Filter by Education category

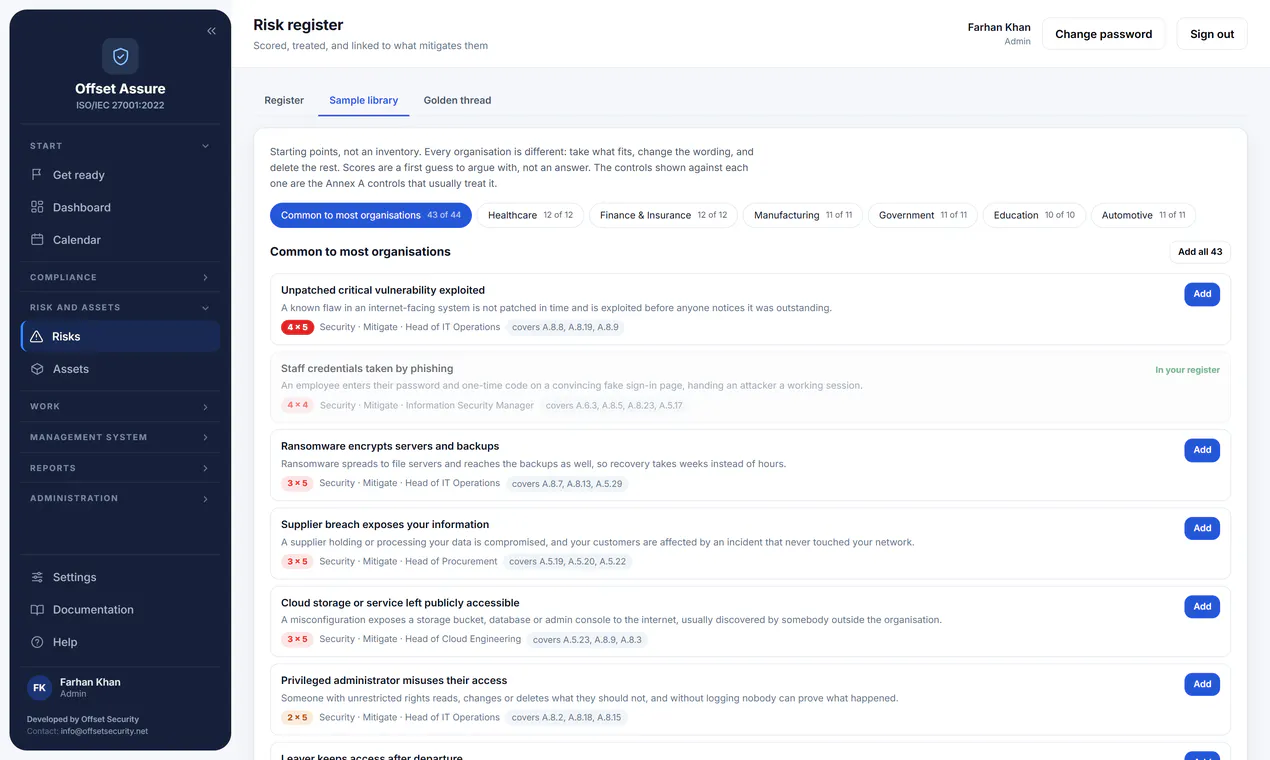(1034, 215)
